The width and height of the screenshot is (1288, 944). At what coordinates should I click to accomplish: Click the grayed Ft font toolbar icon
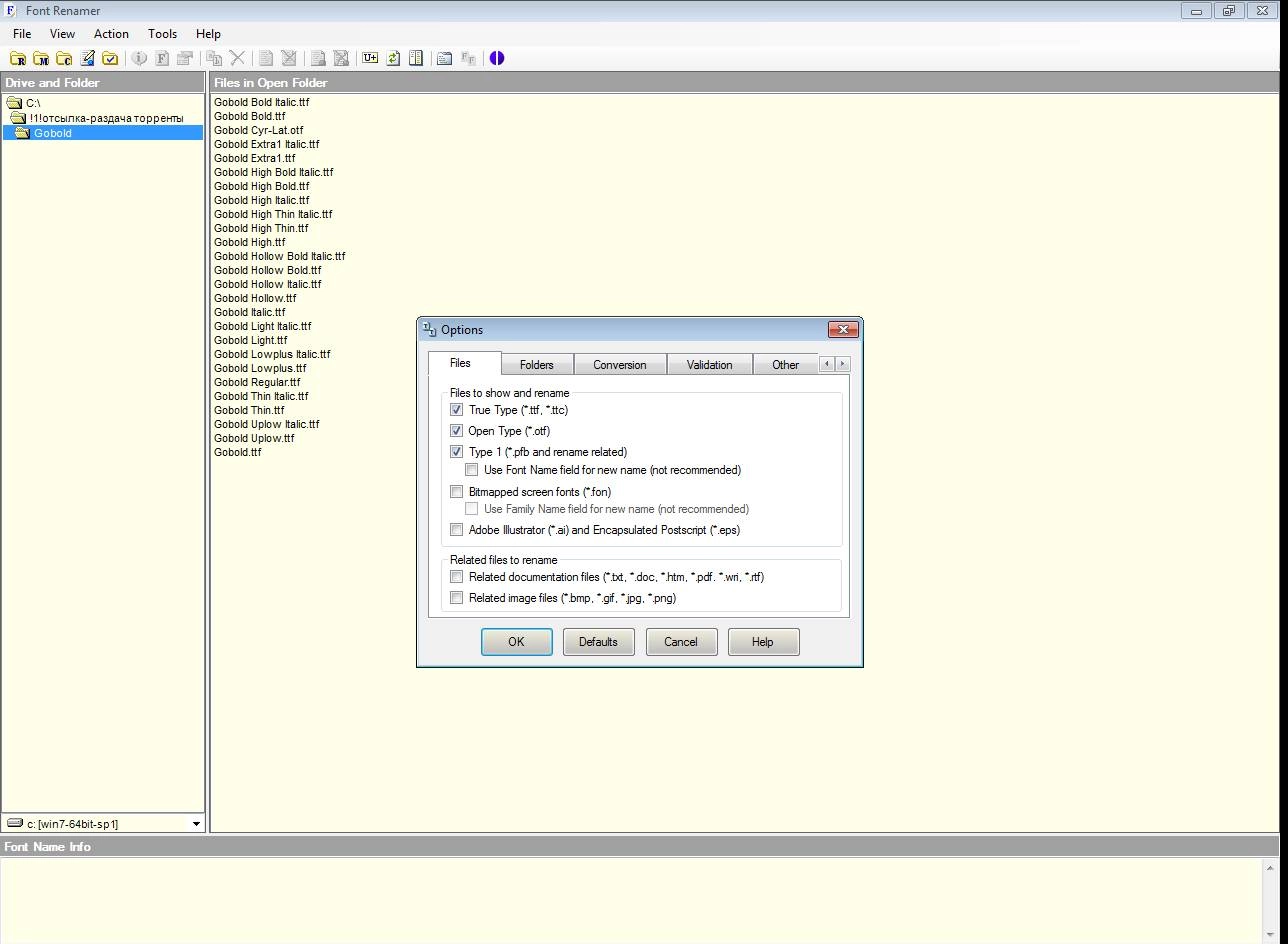[468, 58]
